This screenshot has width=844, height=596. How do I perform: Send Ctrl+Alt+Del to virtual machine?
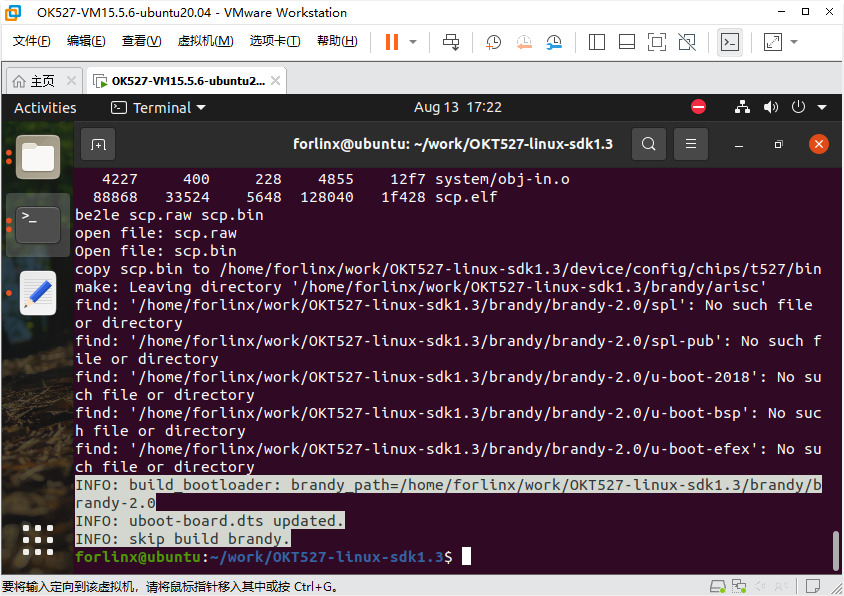point(451,42)
